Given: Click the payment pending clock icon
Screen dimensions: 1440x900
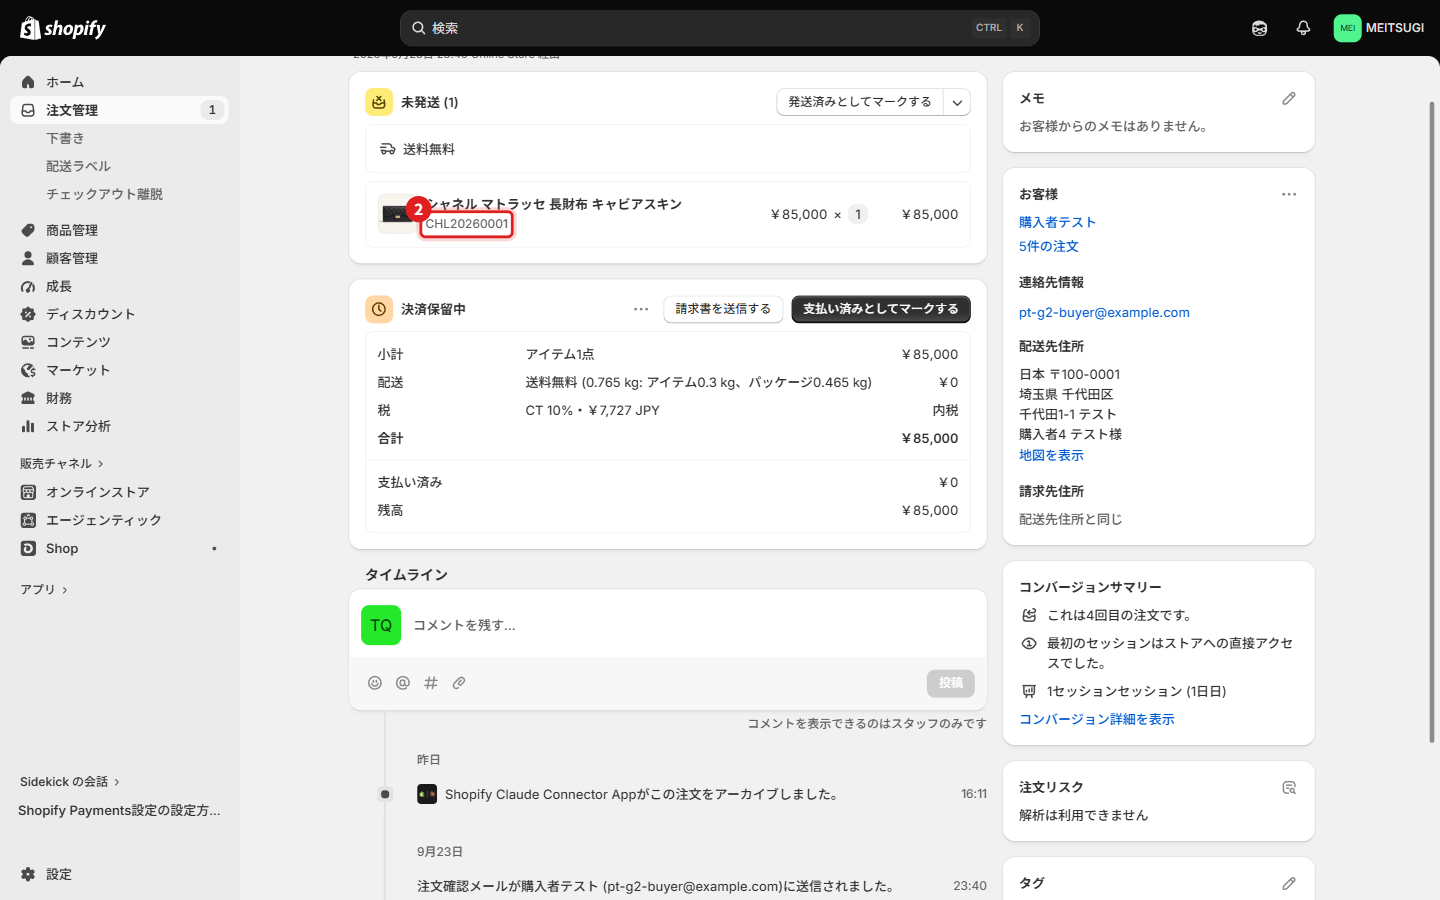Looking at the screenshot, I should click(x=379, y=309).
